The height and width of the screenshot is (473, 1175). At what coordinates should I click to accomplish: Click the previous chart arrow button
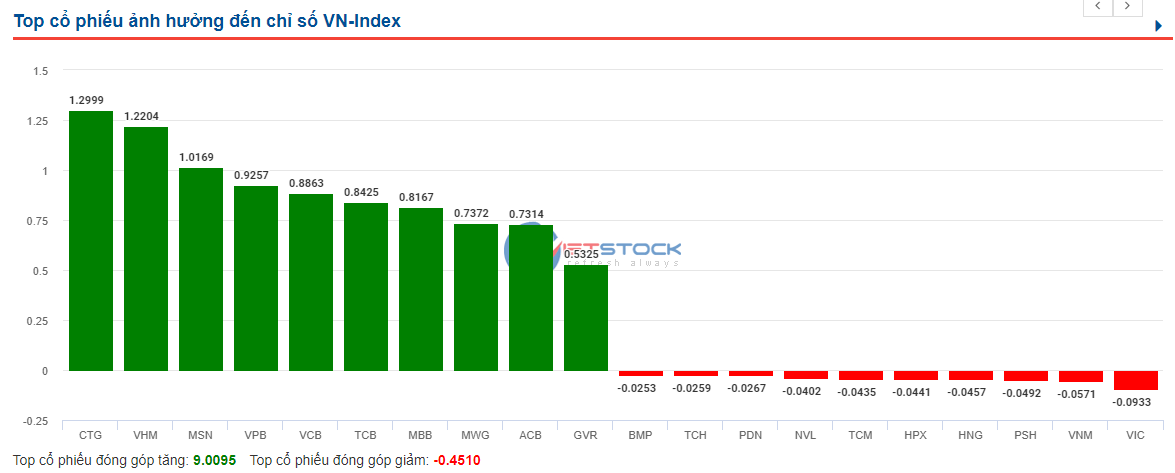[x=1098, y=7]
